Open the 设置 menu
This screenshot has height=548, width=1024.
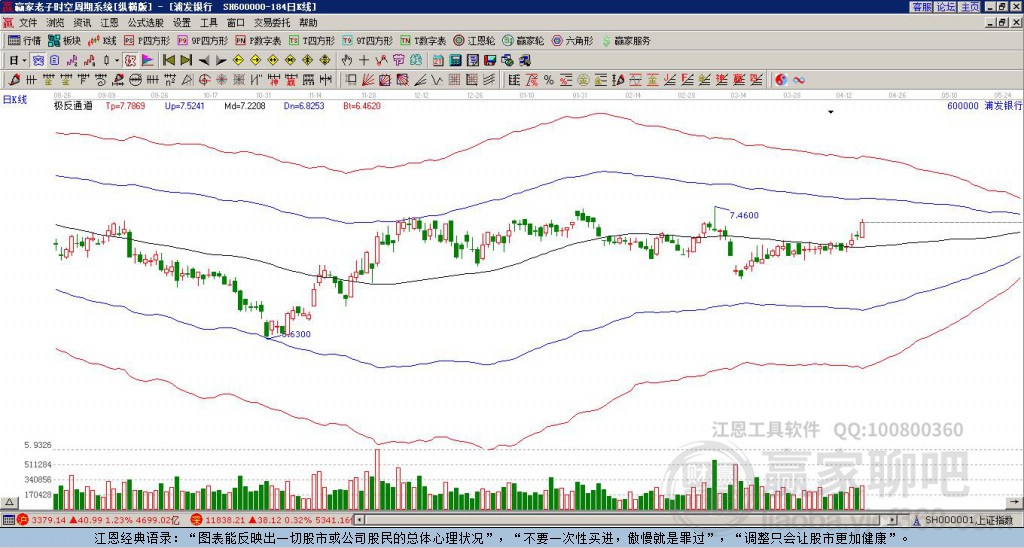click(182, 23)
